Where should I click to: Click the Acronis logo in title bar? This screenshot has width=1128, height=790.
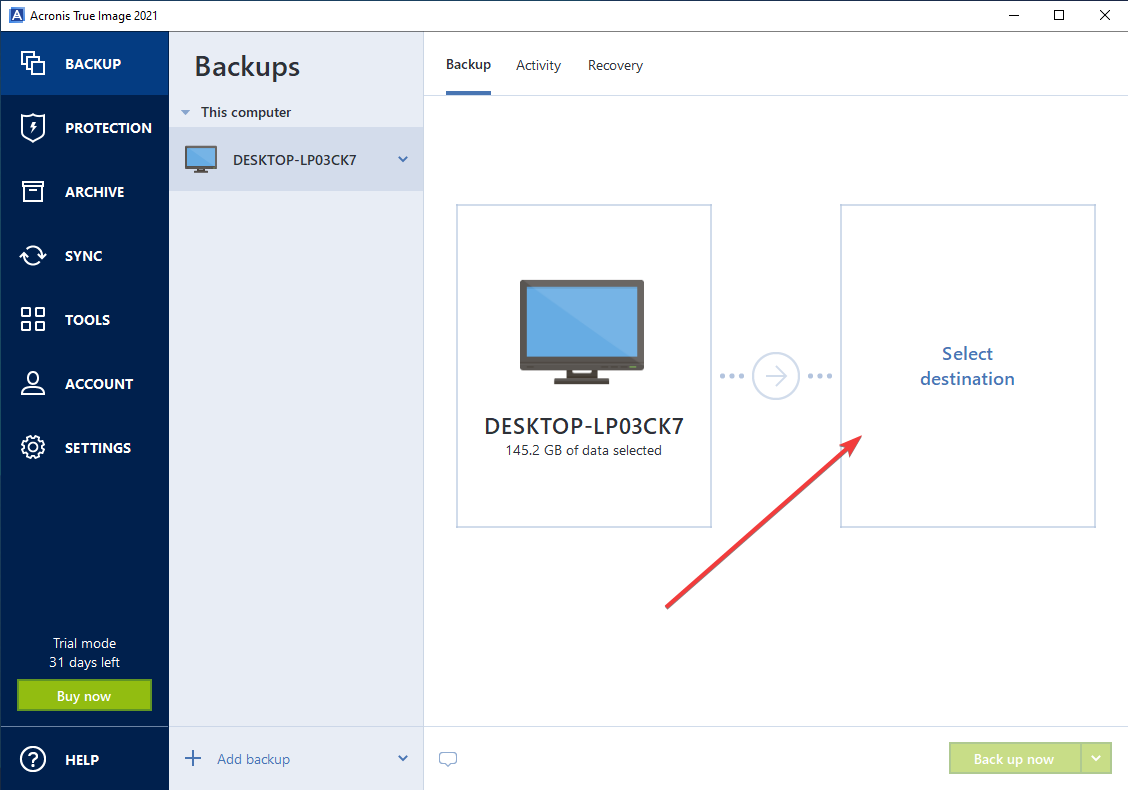click(x=16, y=15)
